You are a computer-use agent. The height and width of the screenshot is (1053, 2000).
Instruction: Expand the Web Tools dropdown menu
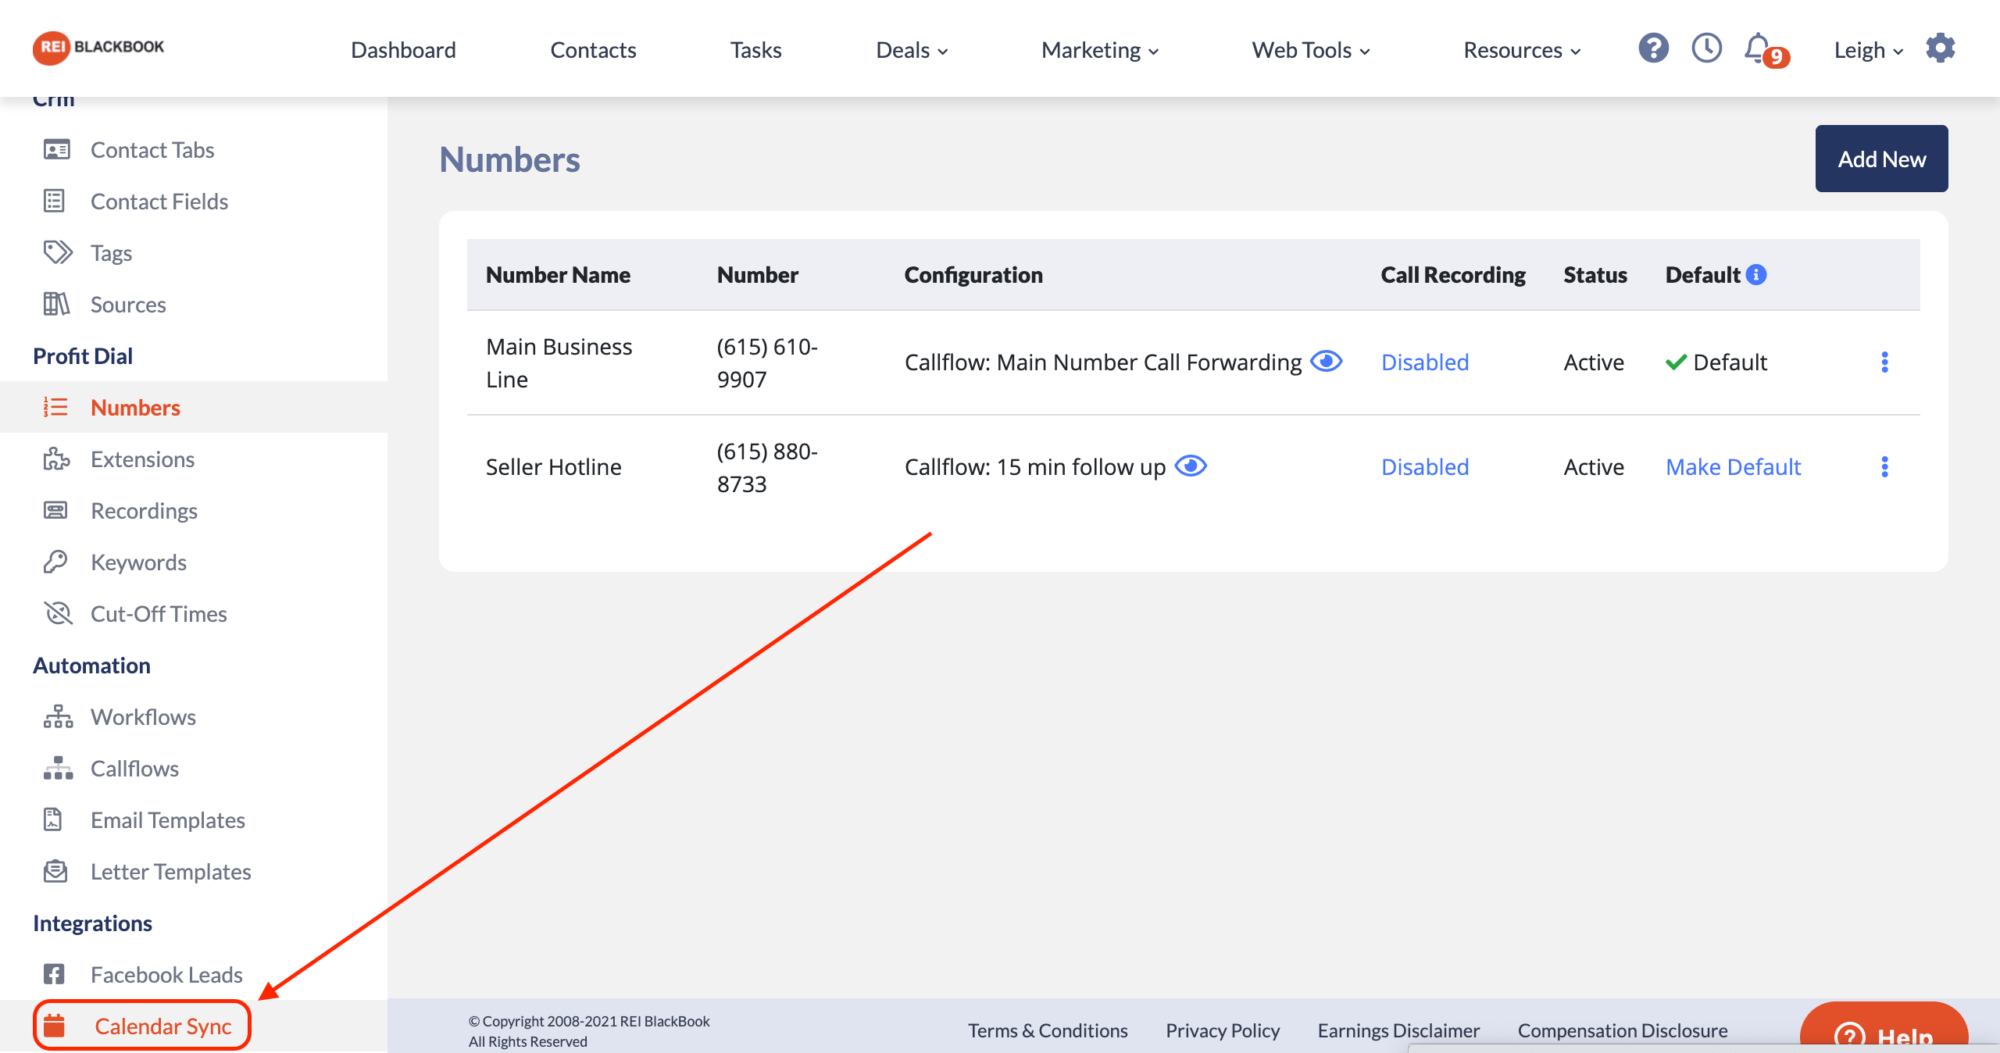(x=1311, y=50)
